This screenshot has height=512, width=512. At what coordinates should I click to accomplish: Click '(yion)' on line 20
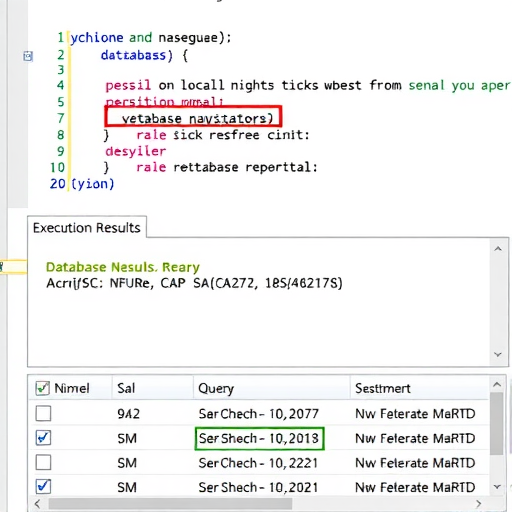(x=93, y=184)
